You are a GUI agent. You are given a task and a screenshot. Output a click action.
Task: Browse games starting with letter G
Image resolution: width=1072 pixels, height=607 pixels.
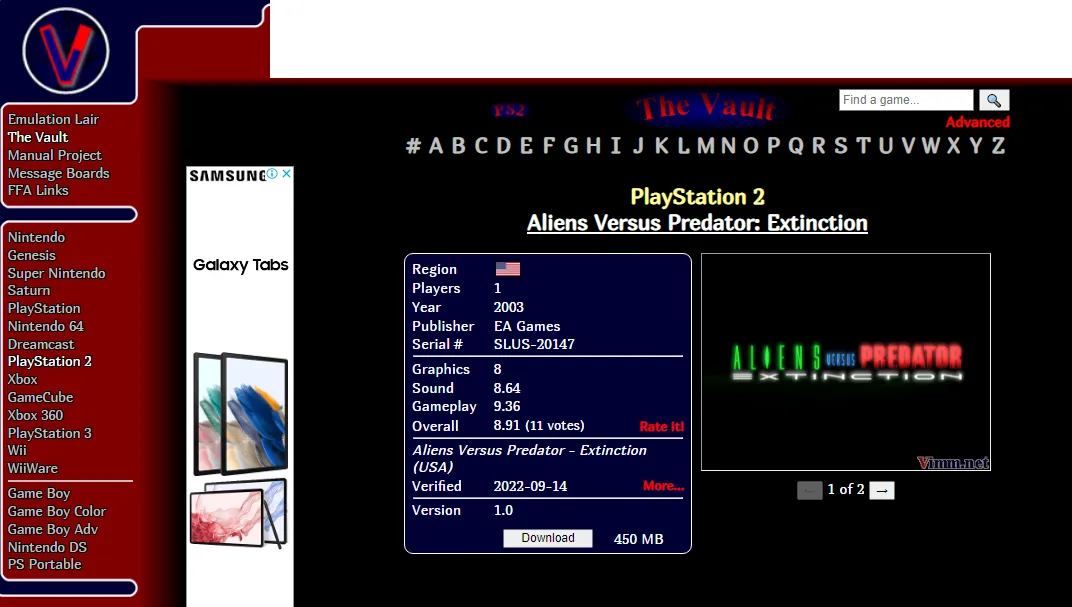click(x=571, y=146)
